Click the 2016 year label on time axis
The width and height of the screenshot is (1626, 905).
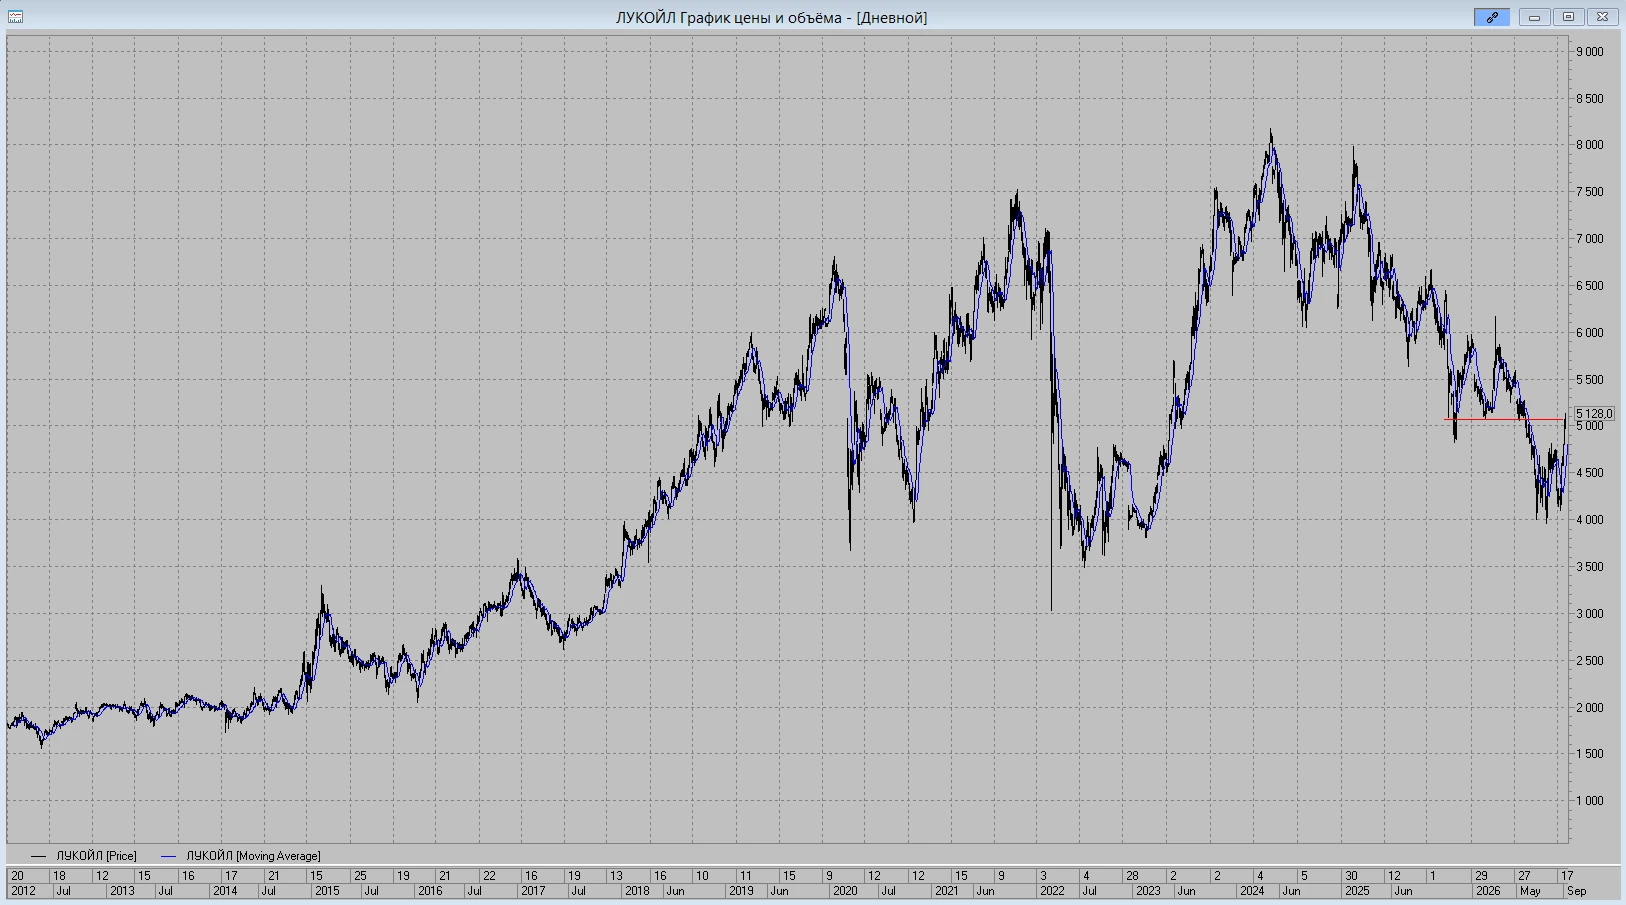430,891
